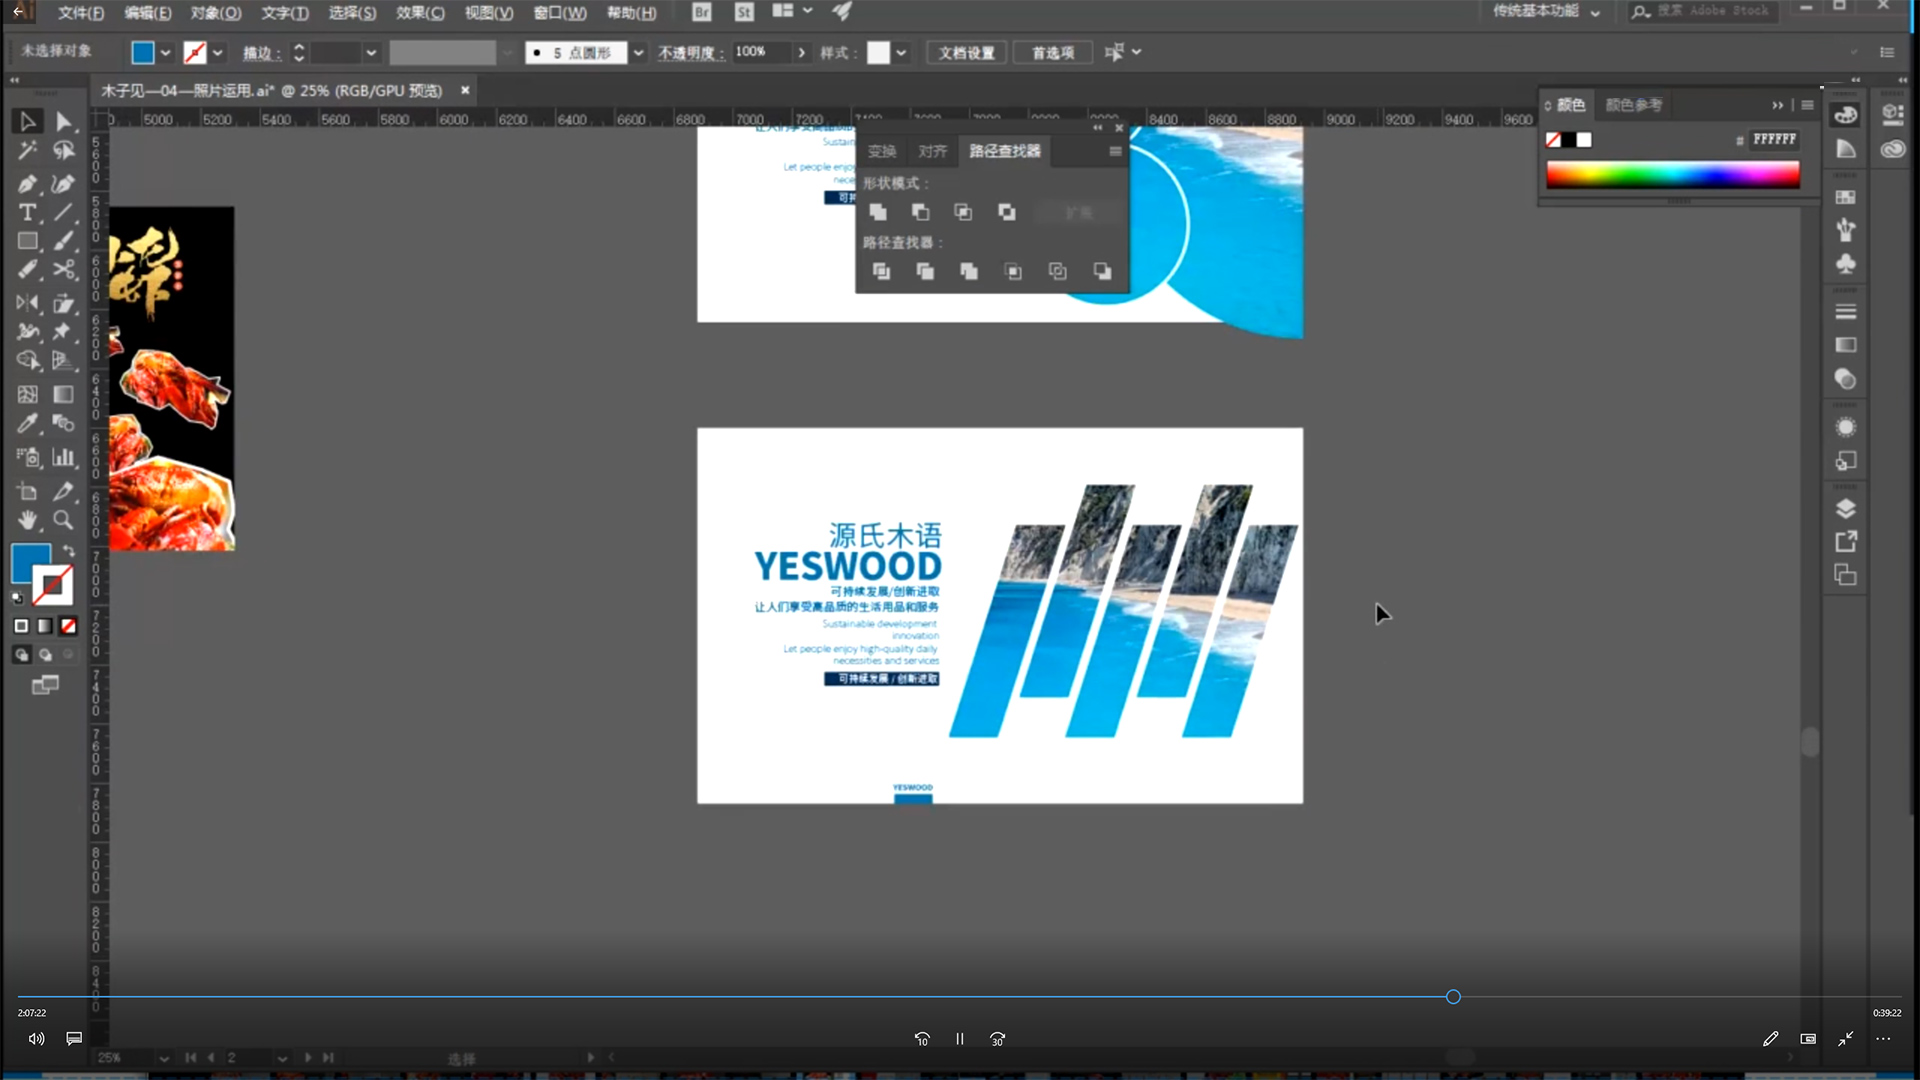Skip forward 30 seconds
The width and height of the screenshot is (1920, 1080).
997,1039
